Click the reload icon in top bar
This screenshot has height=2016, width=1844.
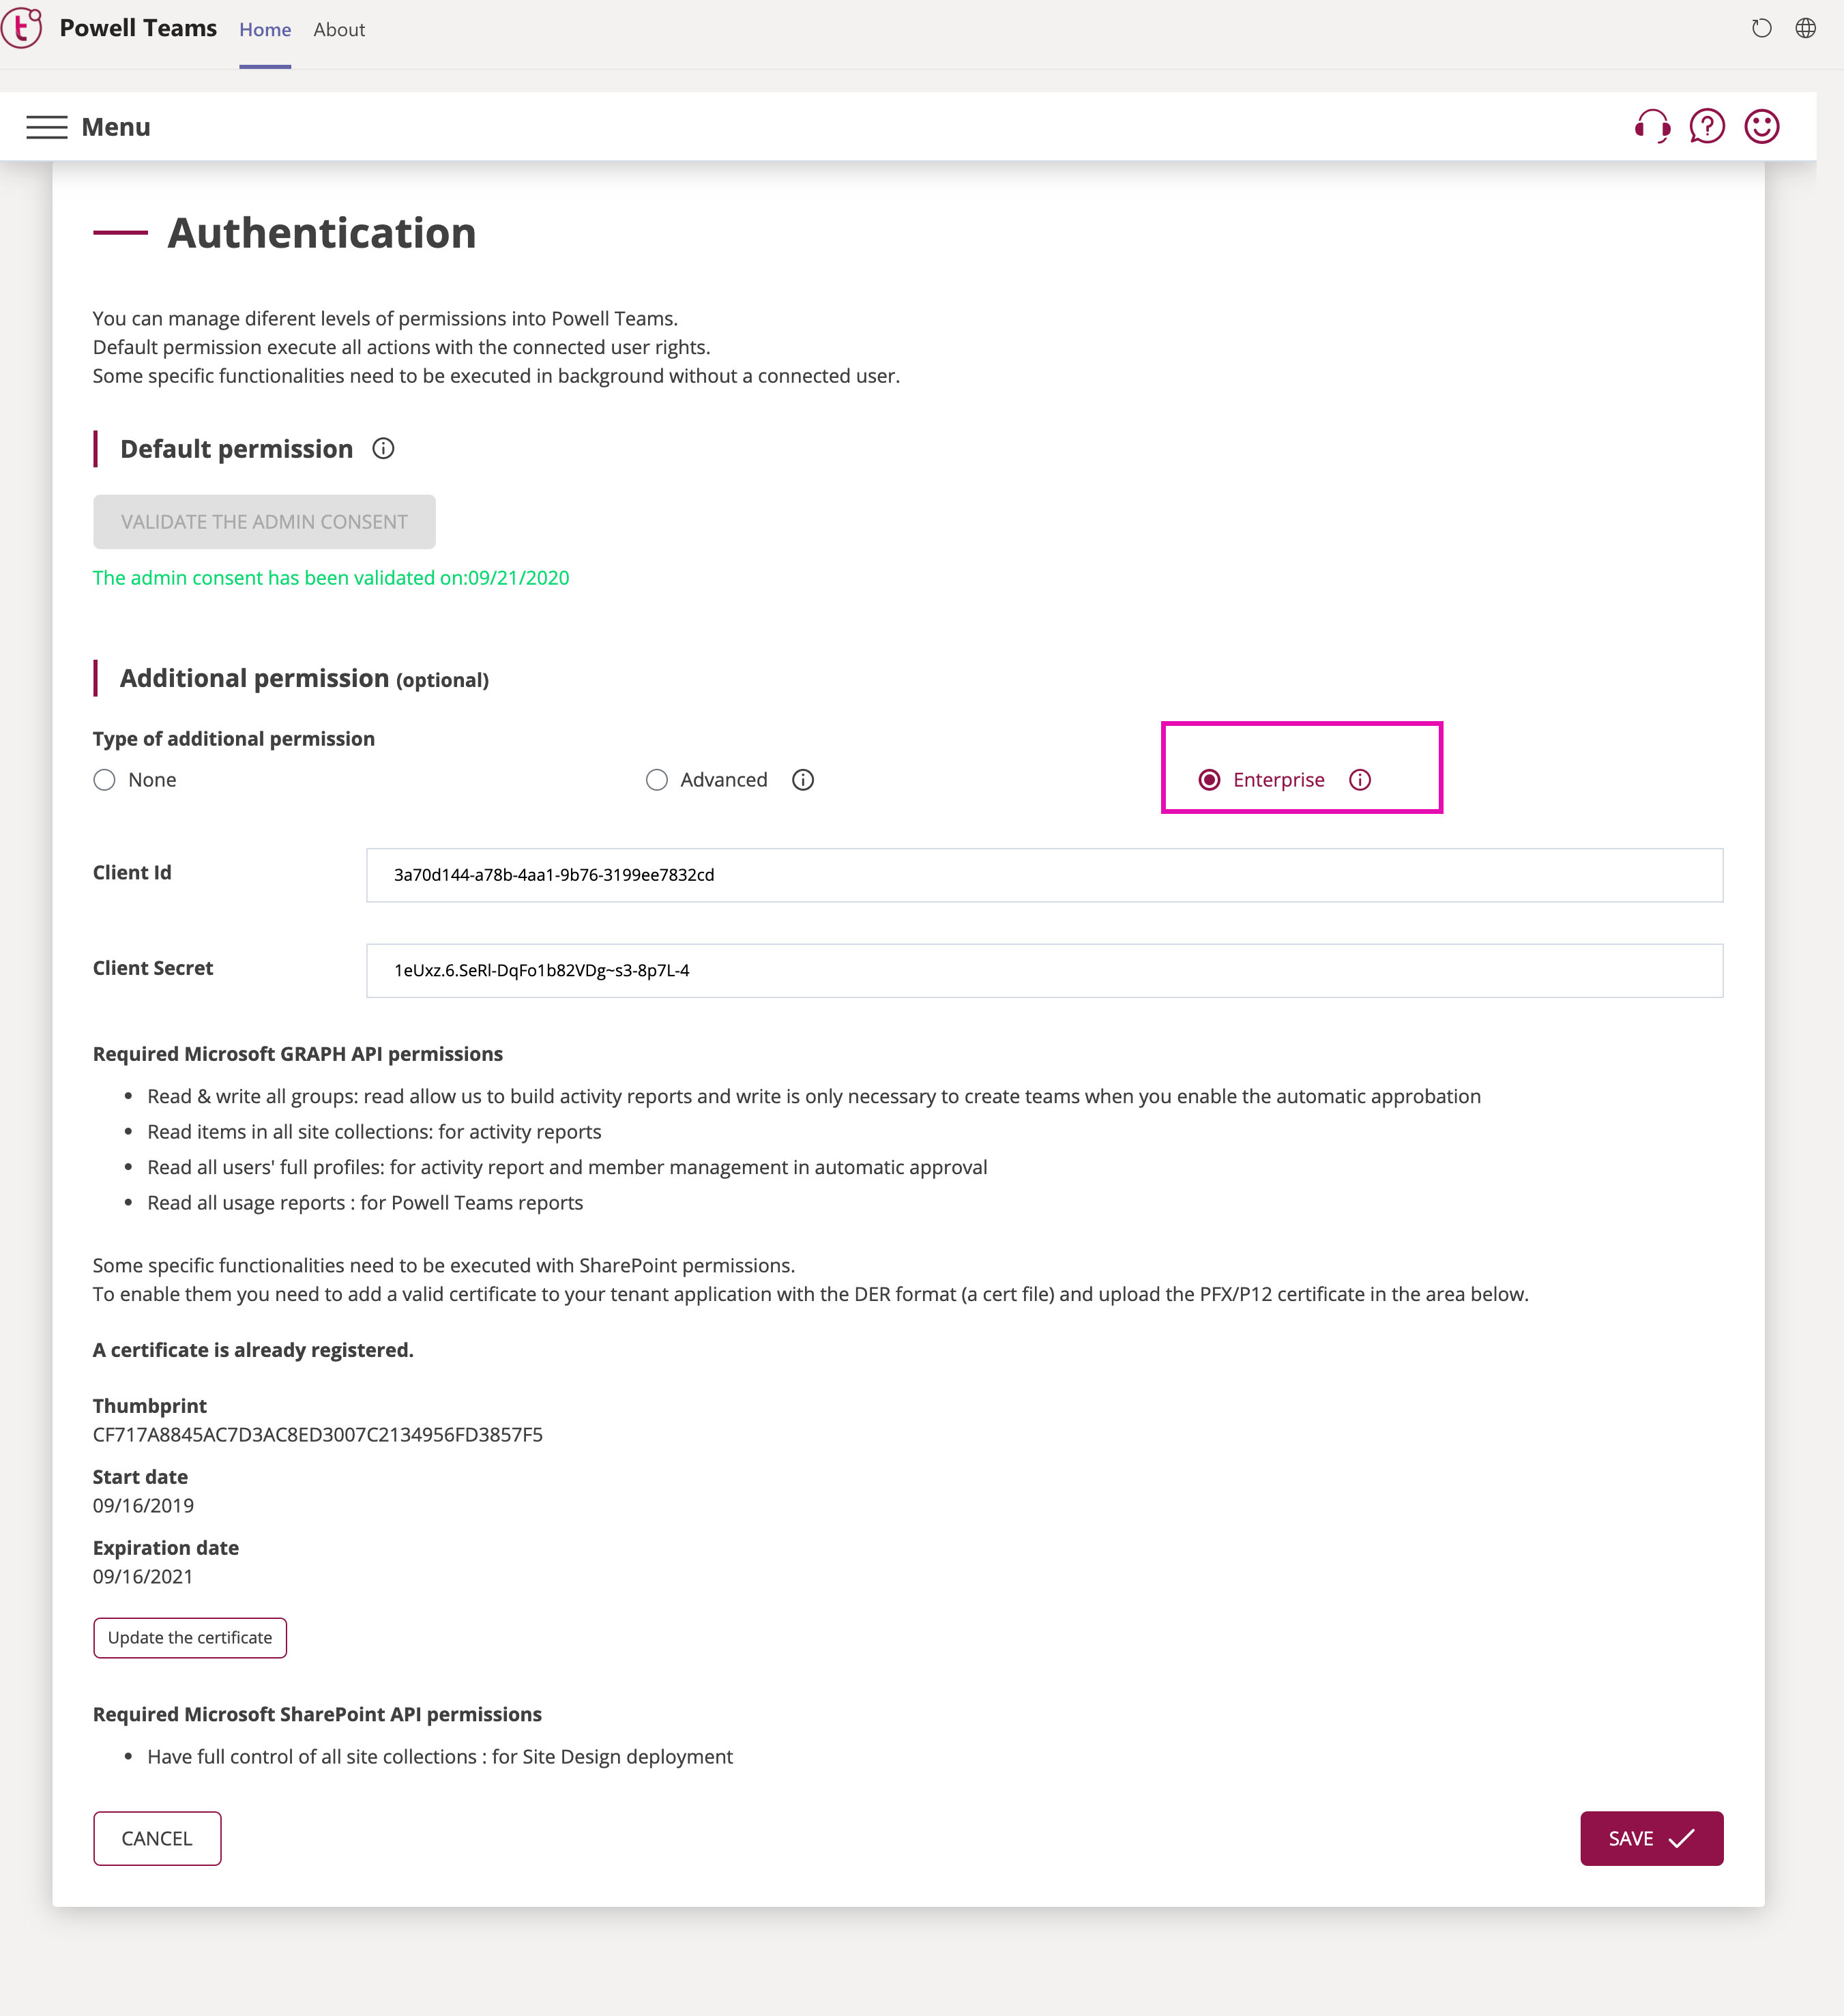(1762, 28)
